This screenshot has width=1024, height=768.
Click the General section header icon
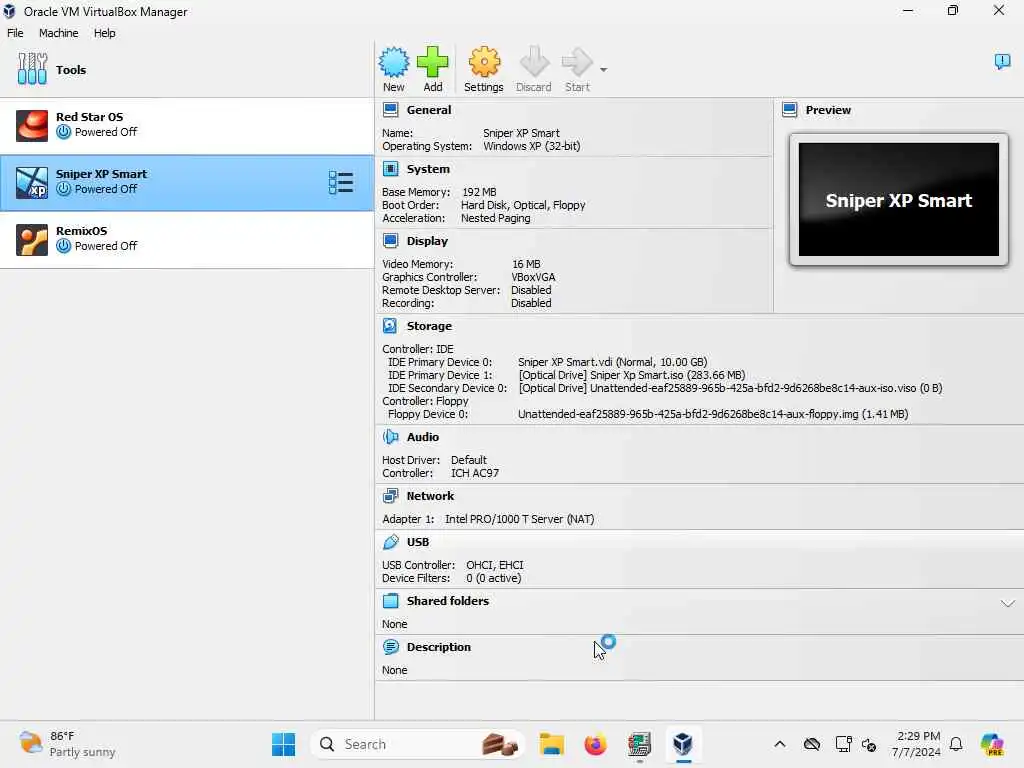(x=391, y=110)
